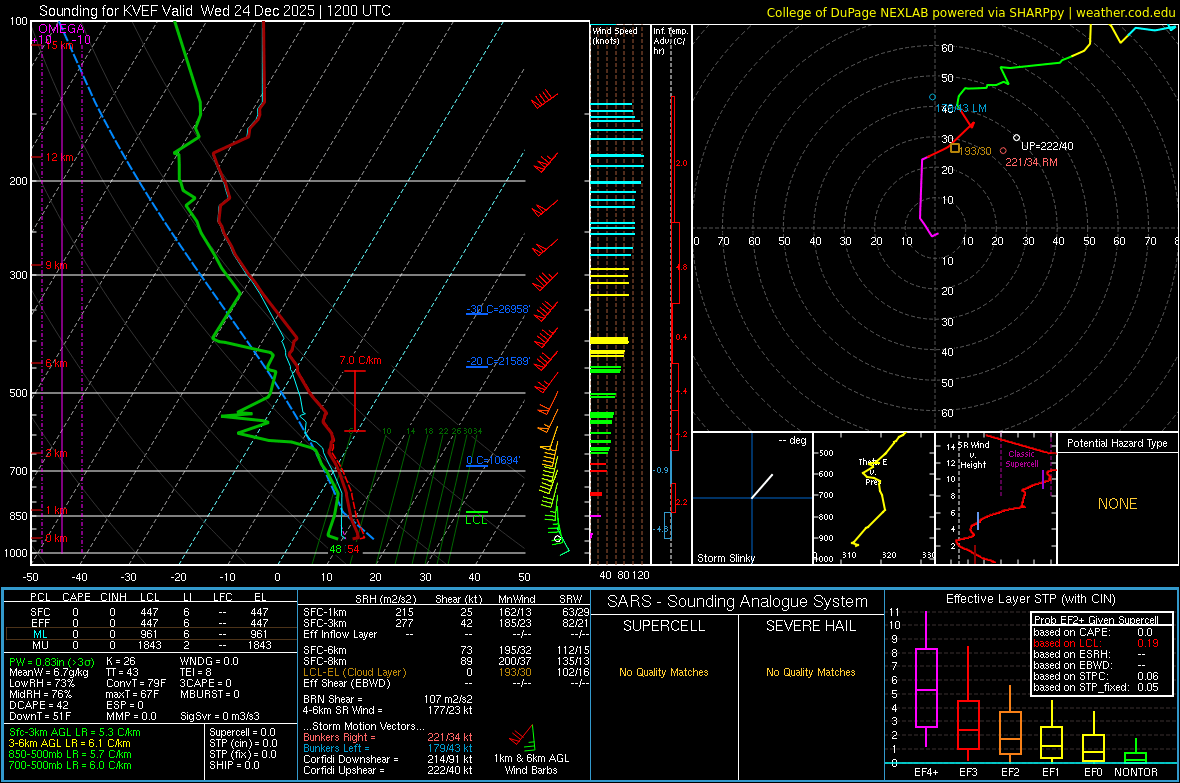1180x783 pixels.
Task: Click the Potential Hazard Type header
Action: (1117, 443)
